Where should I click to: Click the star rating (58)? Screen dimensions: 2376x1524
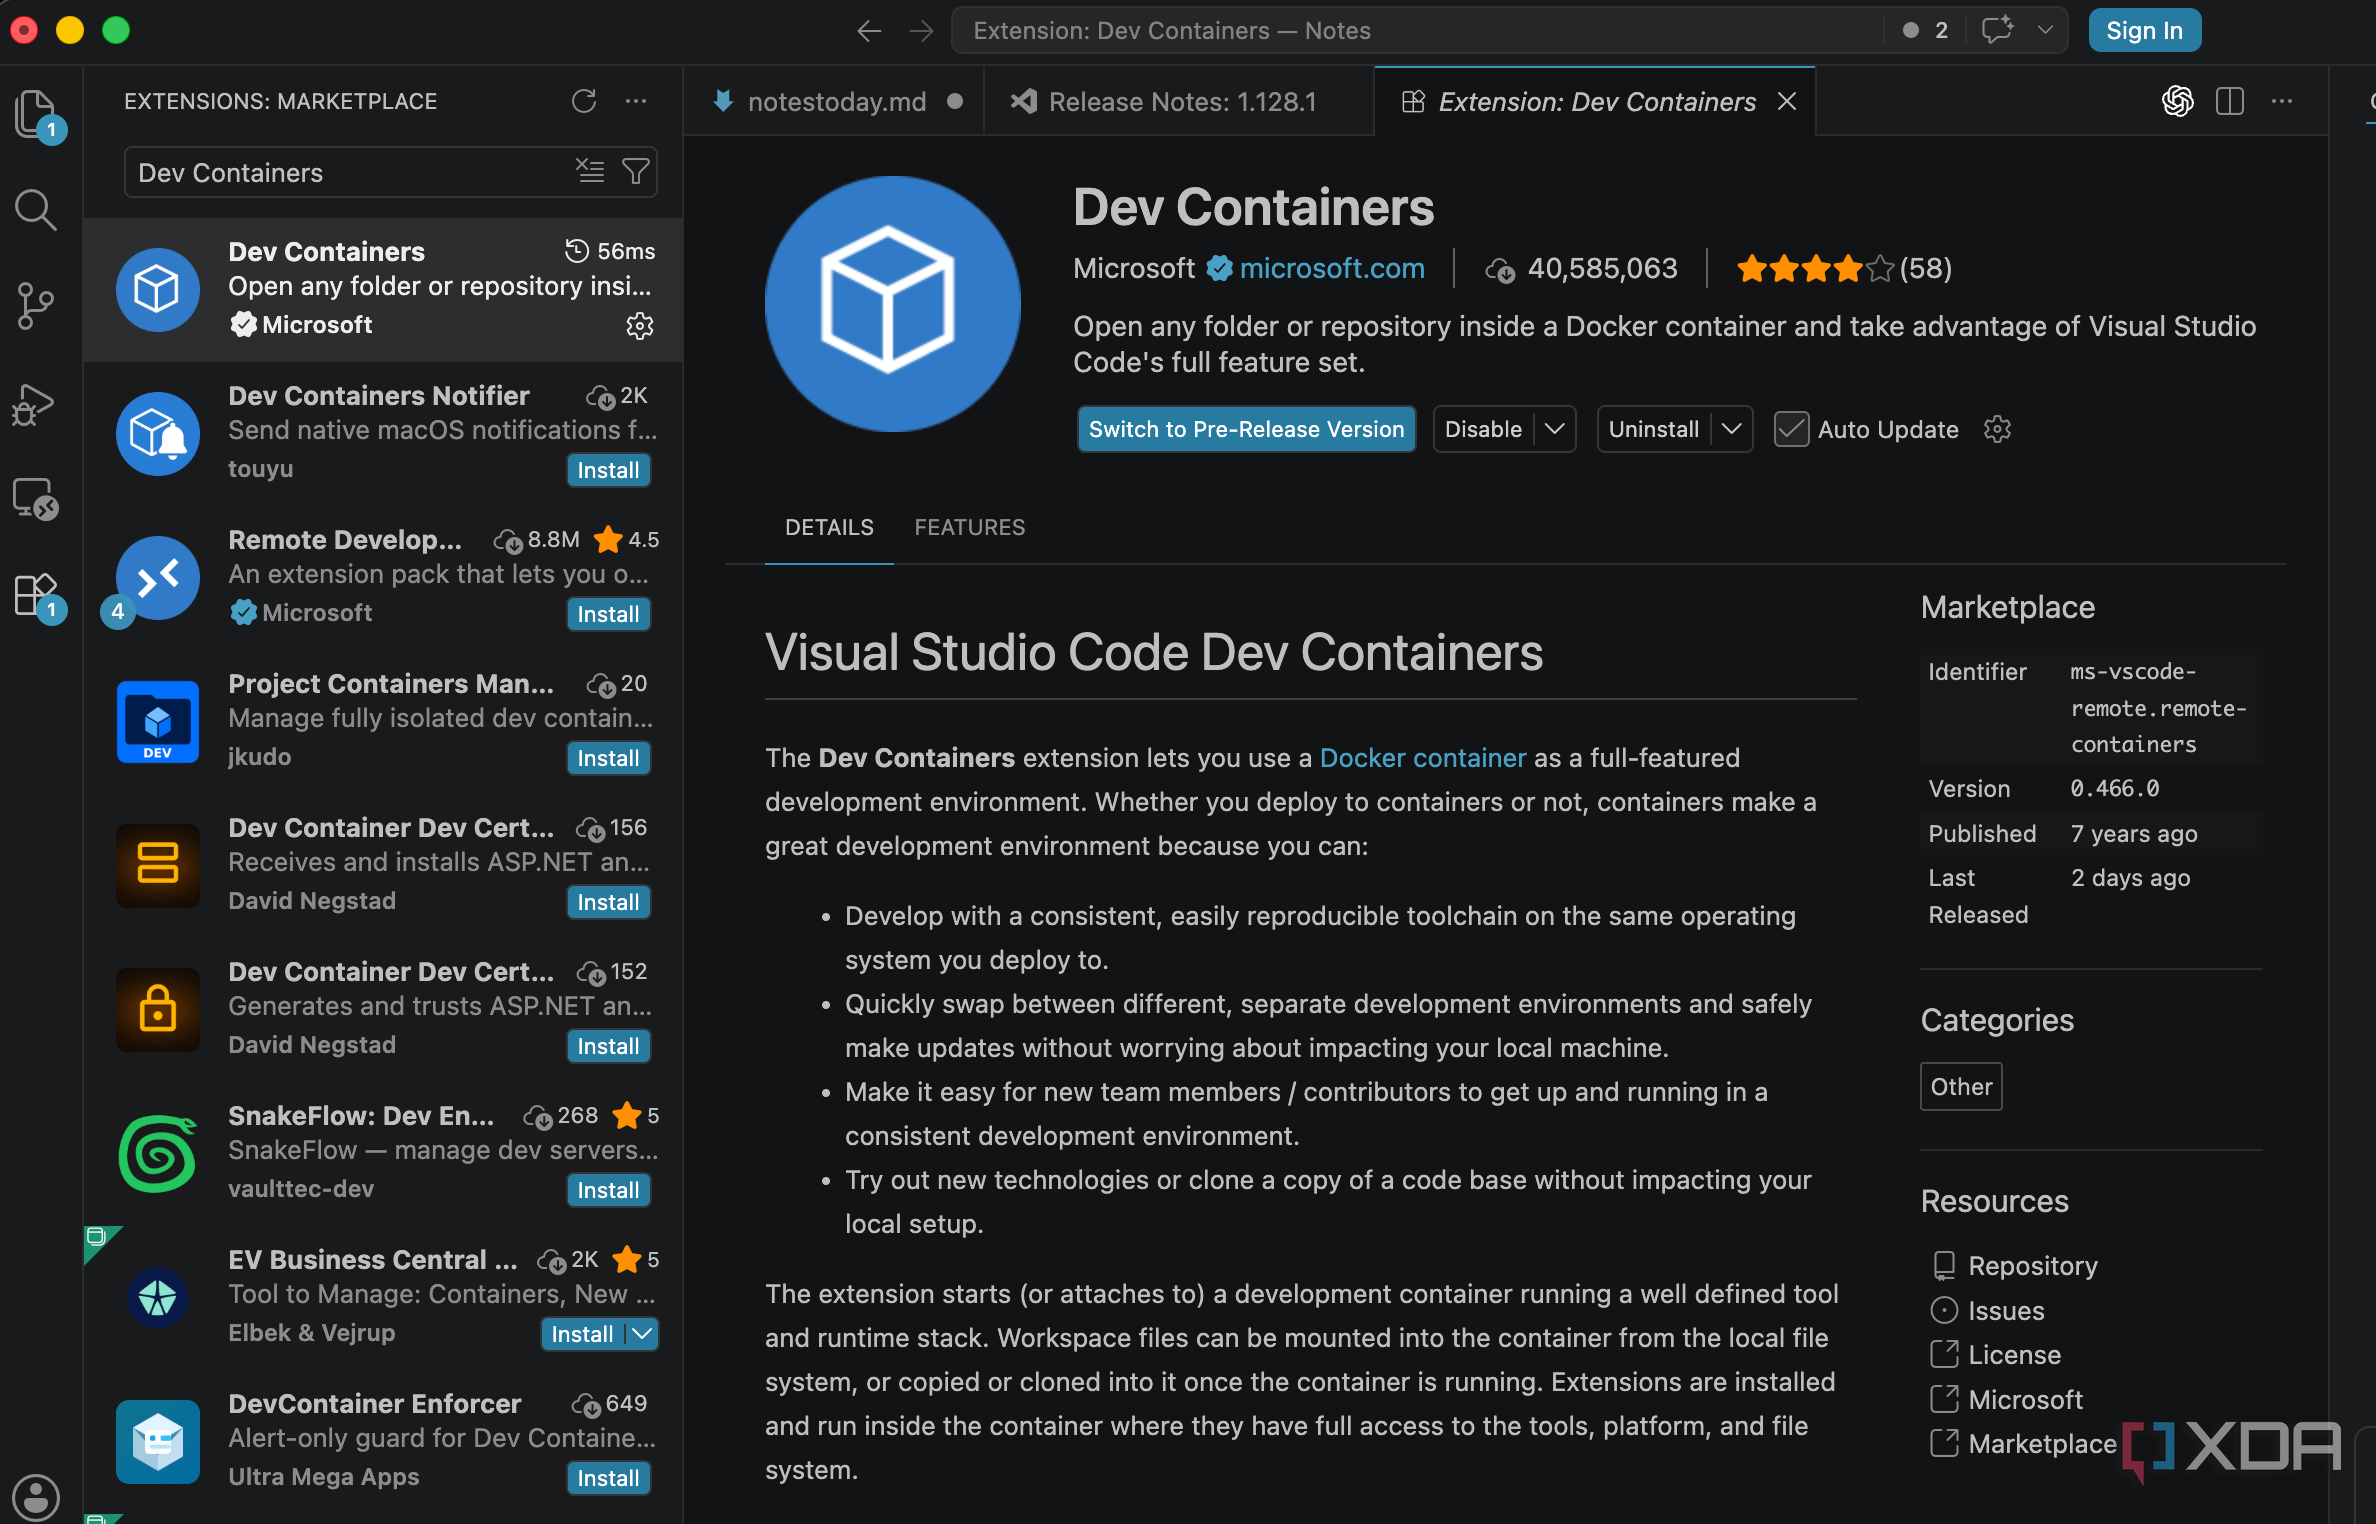(1843, 268)
